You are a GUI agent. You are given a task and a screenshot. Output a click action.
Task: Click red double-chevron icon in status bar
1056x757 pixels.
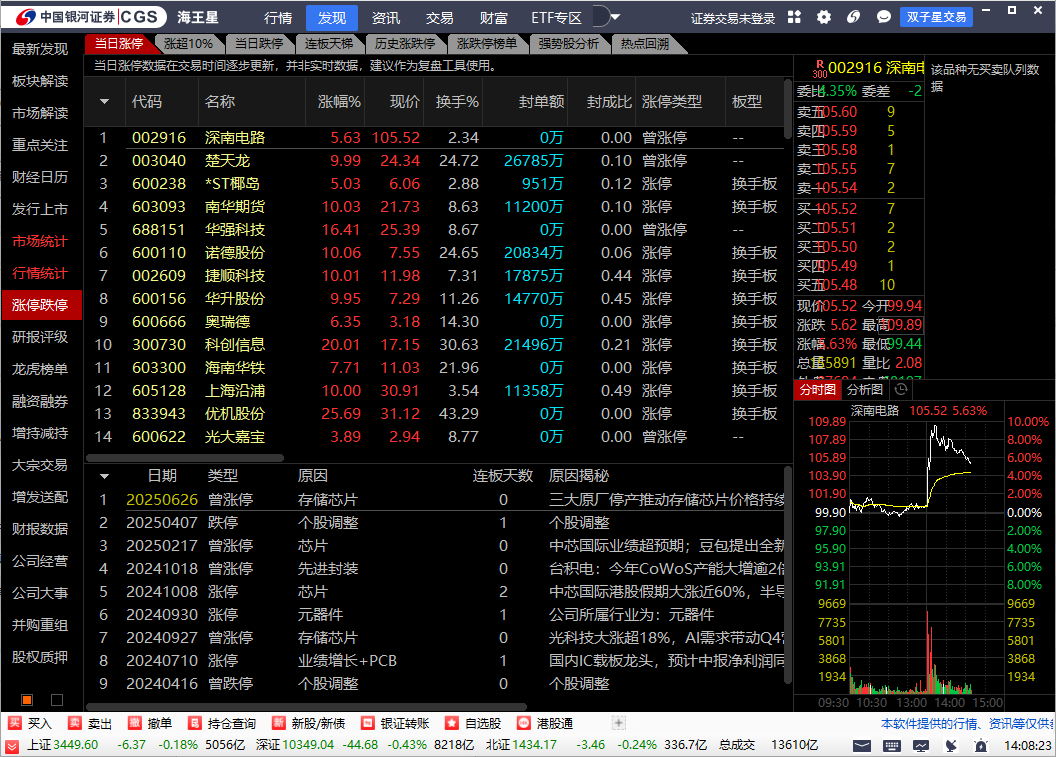click(12, 746)
